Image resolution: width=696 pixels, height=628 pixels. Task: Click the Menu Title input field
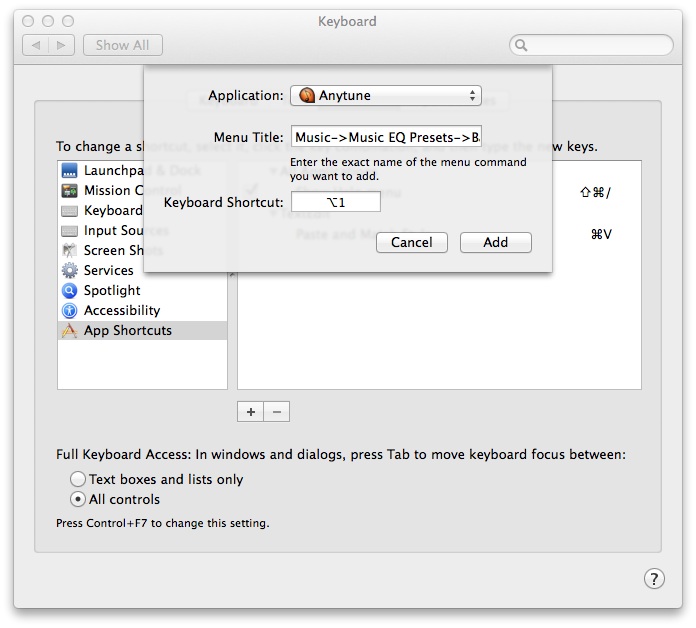386,137
